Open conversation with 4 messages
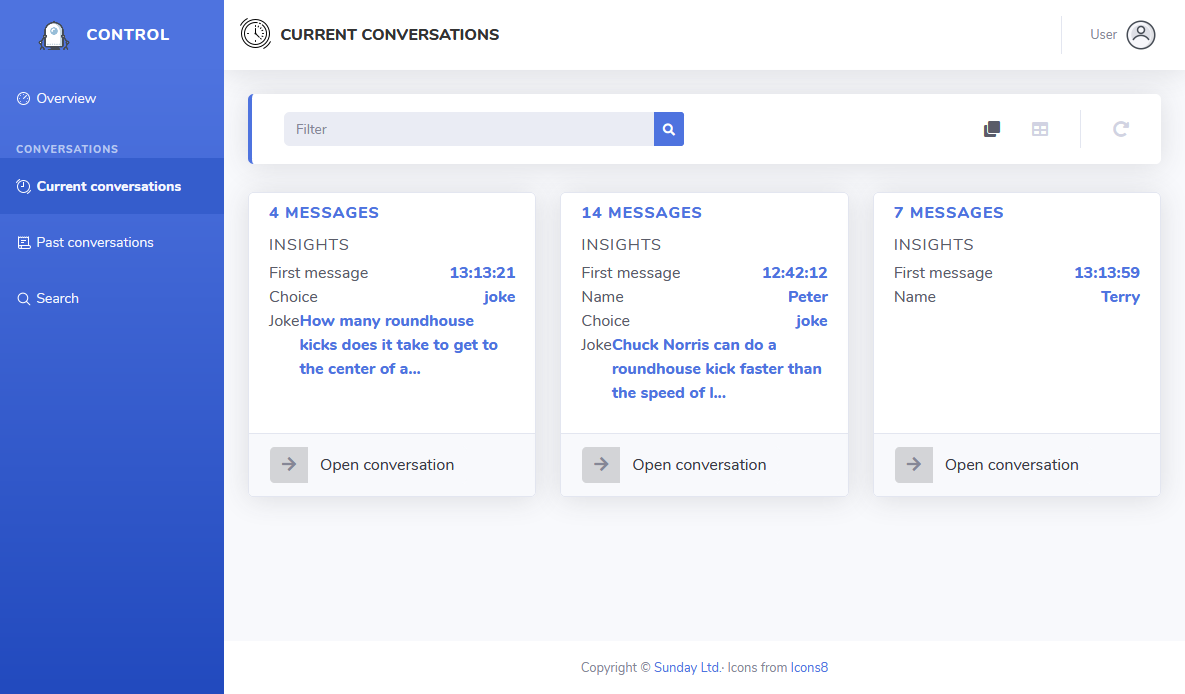The height and width of the screenshot is (694, 1185). (x=387, y=465)
